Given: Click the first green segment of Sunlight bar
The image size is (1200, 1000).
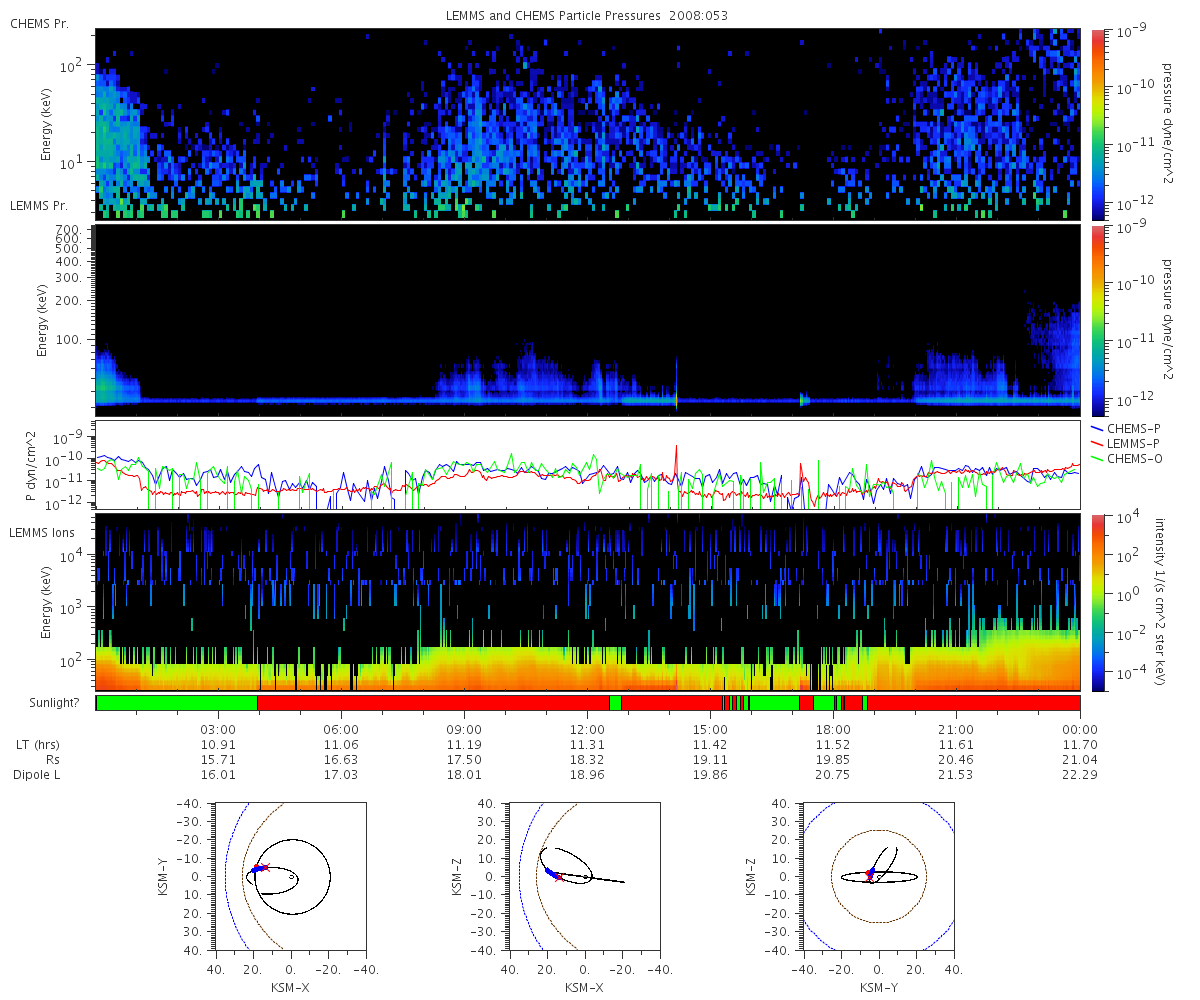Looking at the screenshot, I should coord(177,703).
